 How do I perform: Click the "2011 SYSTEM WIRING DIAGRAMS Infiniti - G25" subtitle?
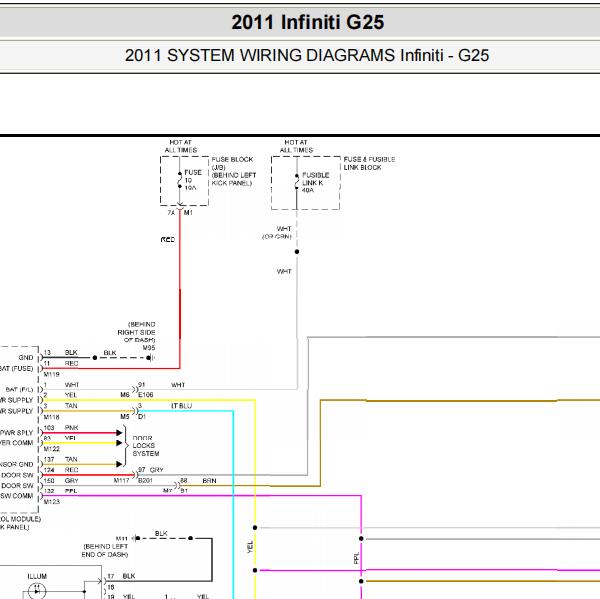click(307, 55)
